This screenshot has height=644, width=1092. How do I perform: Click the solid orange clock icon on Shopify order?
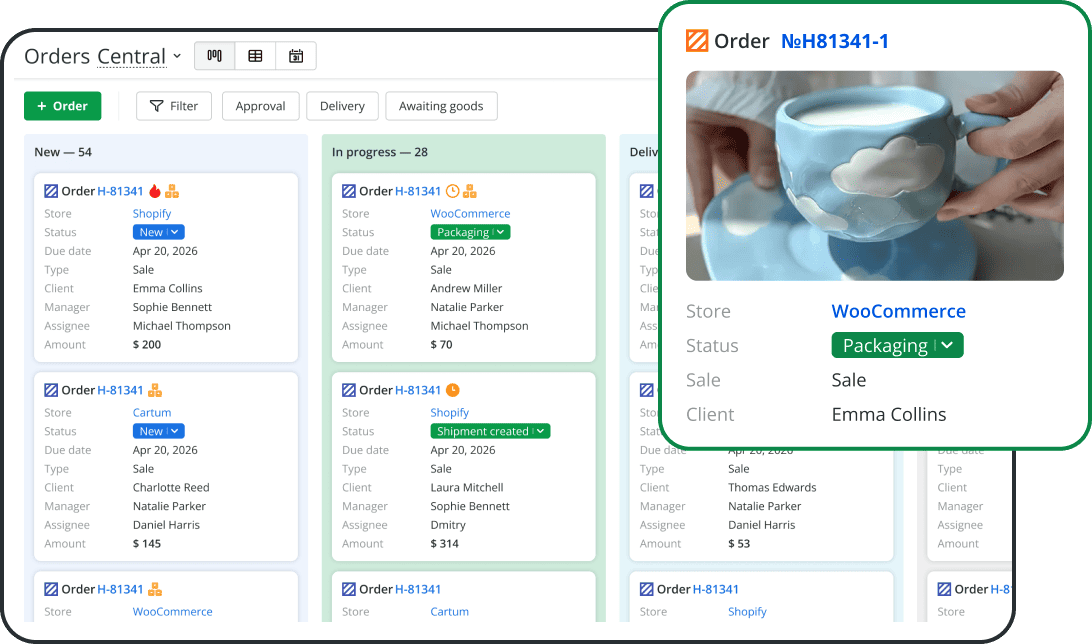(x=452, y=390)
